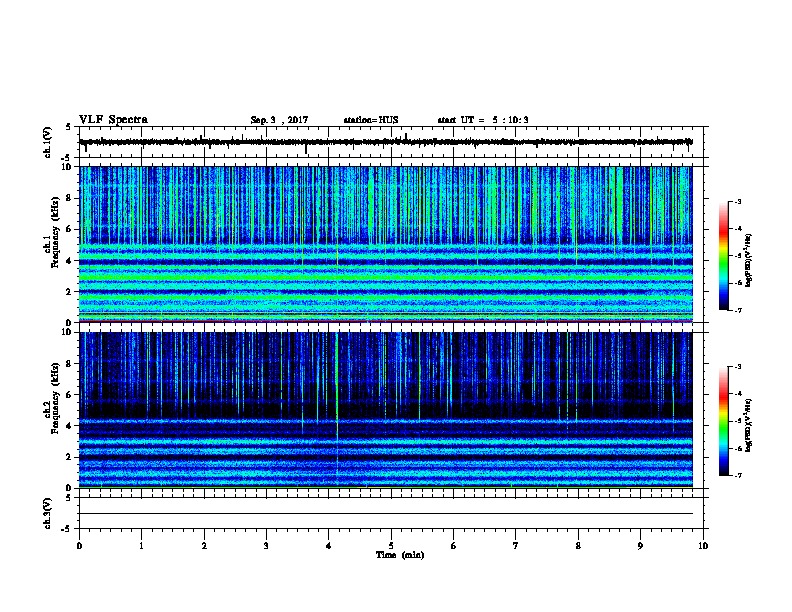Click the upper ch.1 color scale bar
This screenshot has width=792, height=612.
point(723,256)
